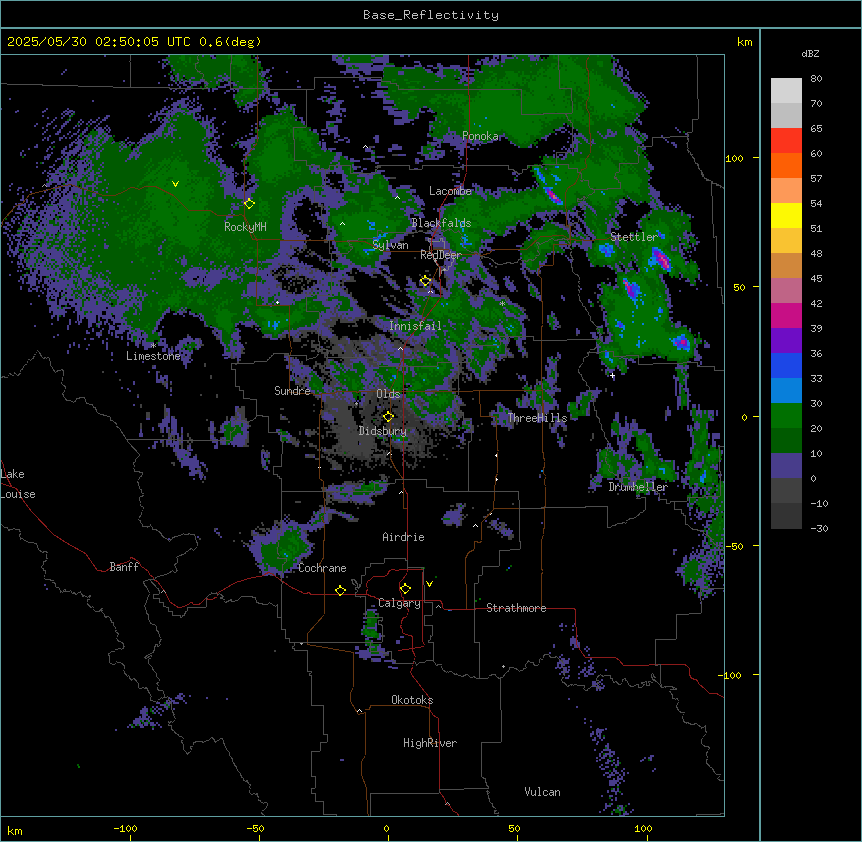Click the dBZ legend heading
Image resolution: width=862 pixels, height=842 pixels.
pos(810,54)
